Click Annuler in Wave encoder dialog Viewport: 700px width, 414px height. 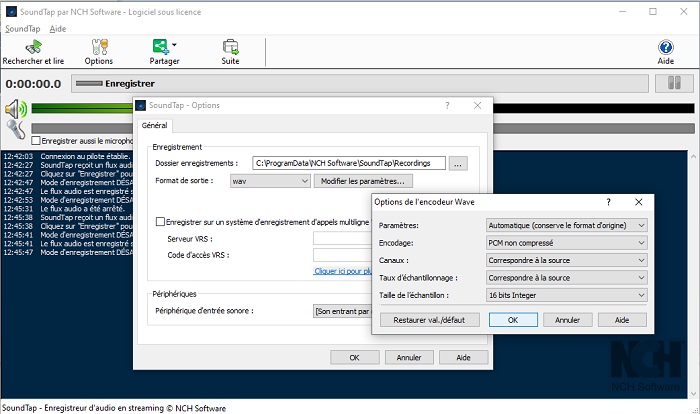567,320
